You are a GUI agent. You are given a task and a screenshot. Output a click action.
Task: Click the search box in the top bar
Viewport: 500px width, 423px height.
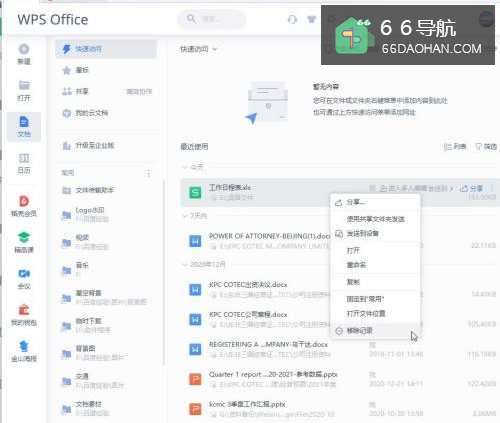coord(212,19)
